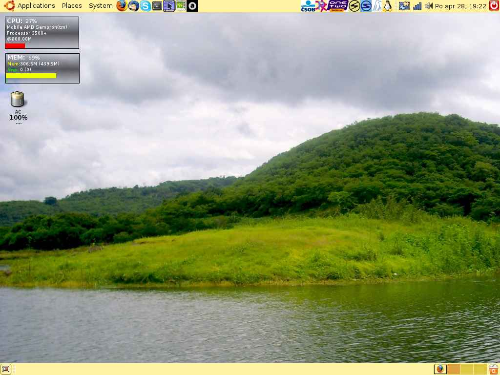500x375 pixels.
Task: Click the battery 100% desktop widget
Action: click(x=18, y=107)
